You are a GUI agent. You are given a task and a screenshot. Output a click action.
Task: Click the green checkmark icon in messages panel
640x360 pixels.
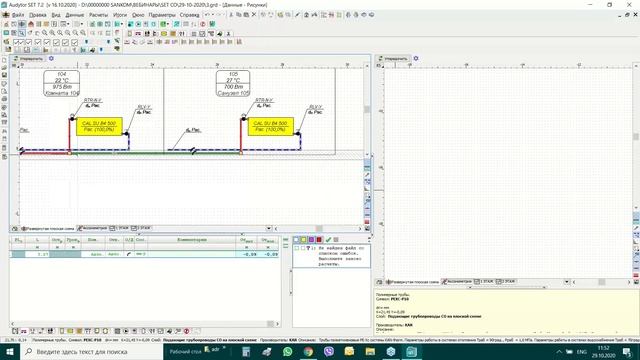pos(328,240)
